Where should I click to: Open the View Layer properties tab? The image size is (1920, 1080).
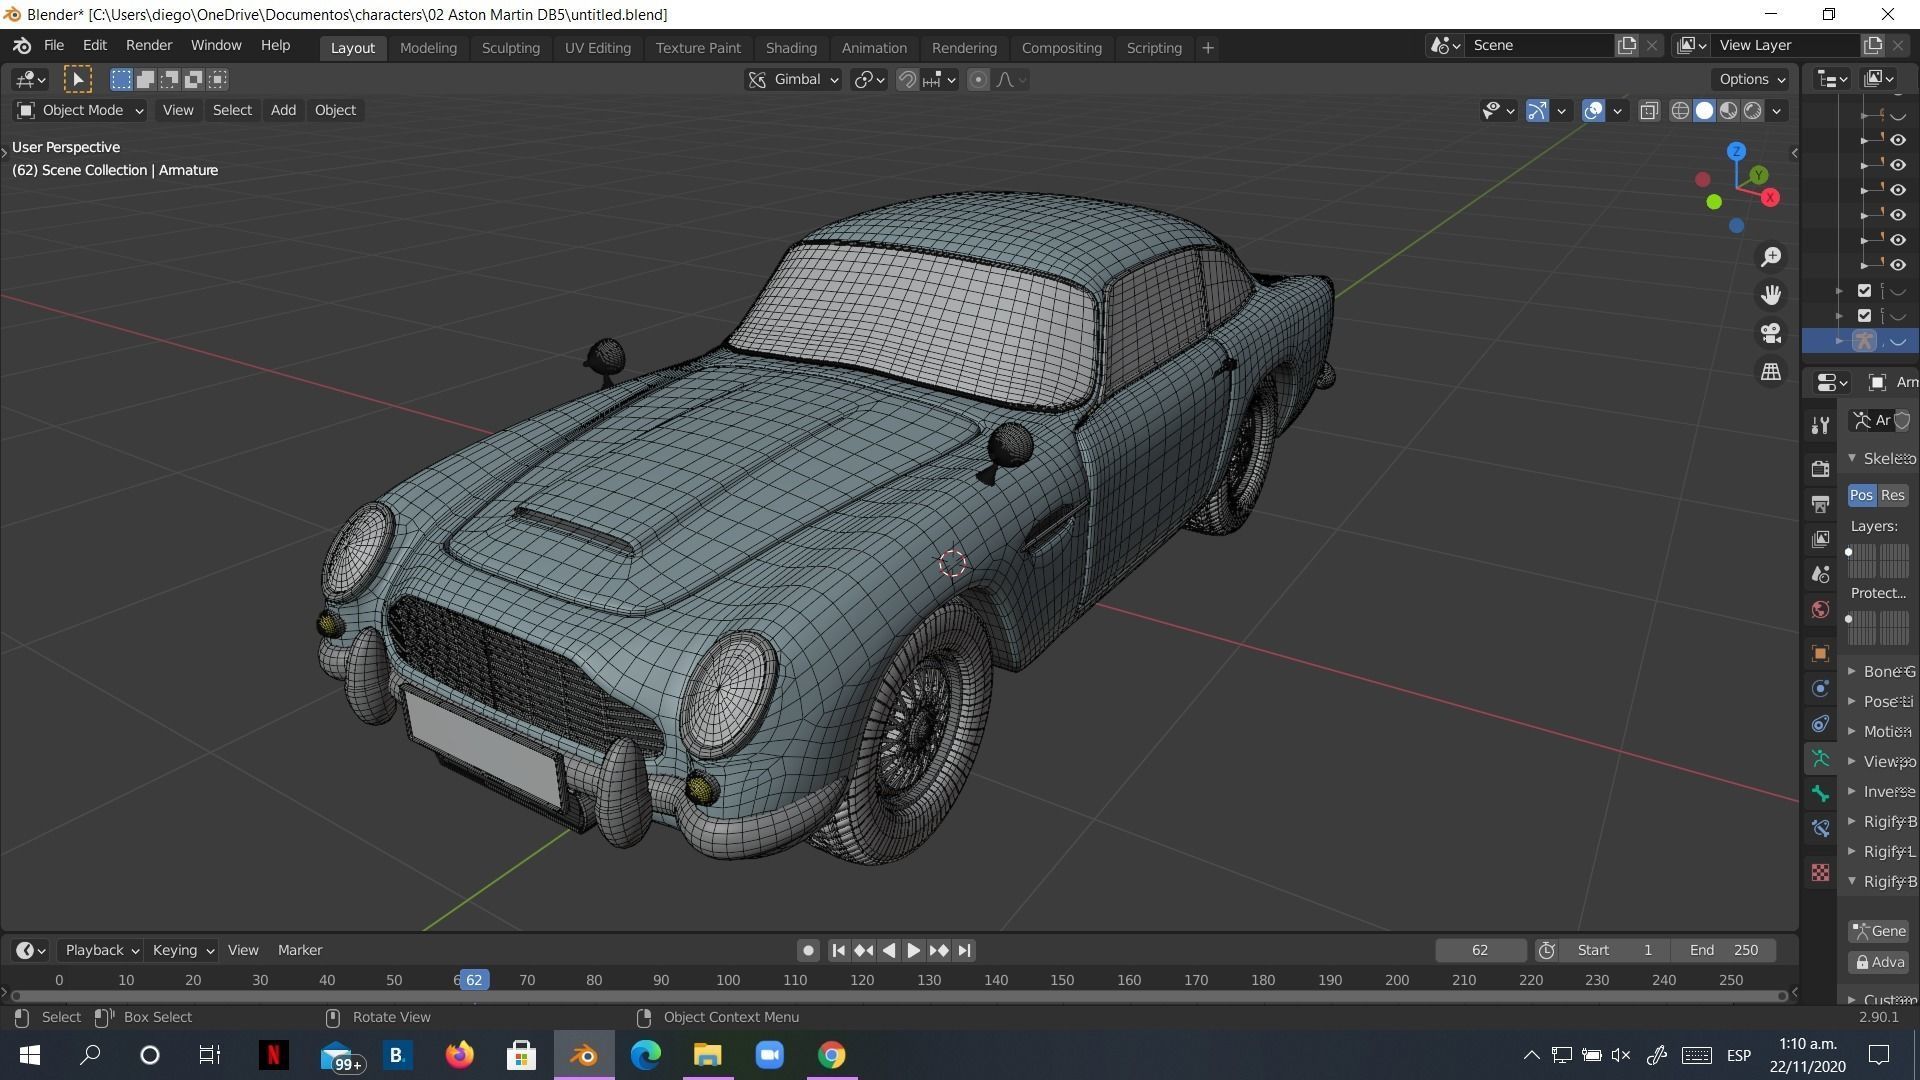[1820, 539]
